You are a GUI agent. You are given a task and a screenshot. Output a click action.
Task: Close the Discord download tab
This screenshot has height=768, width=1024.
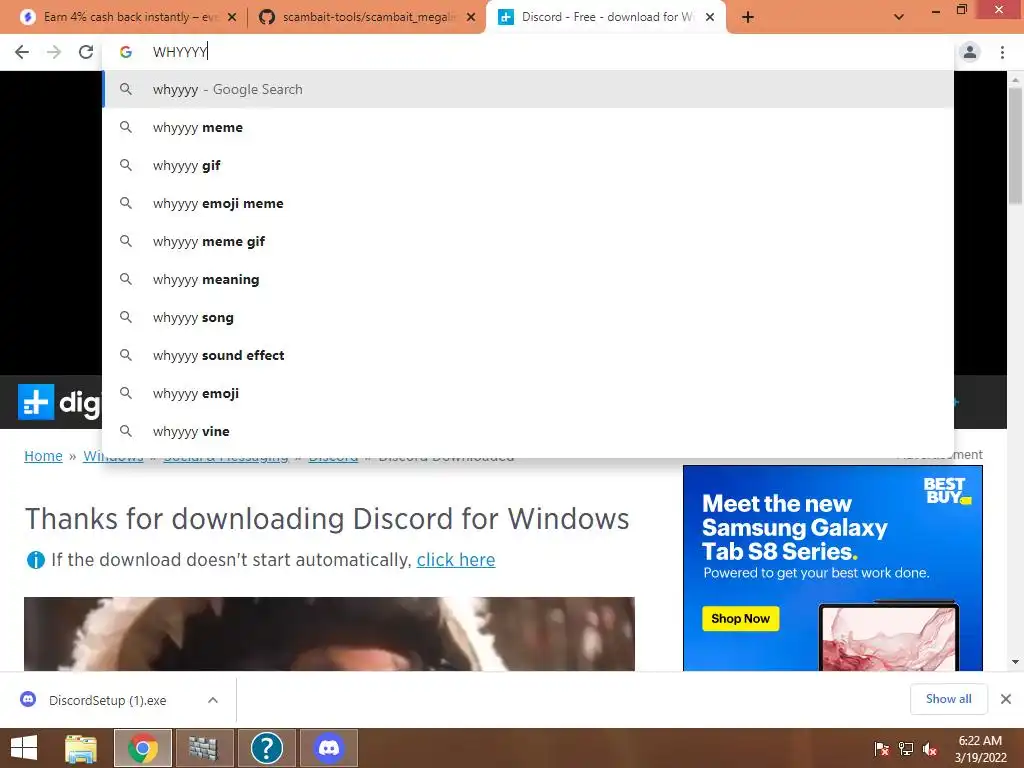(x=710, y=17)
